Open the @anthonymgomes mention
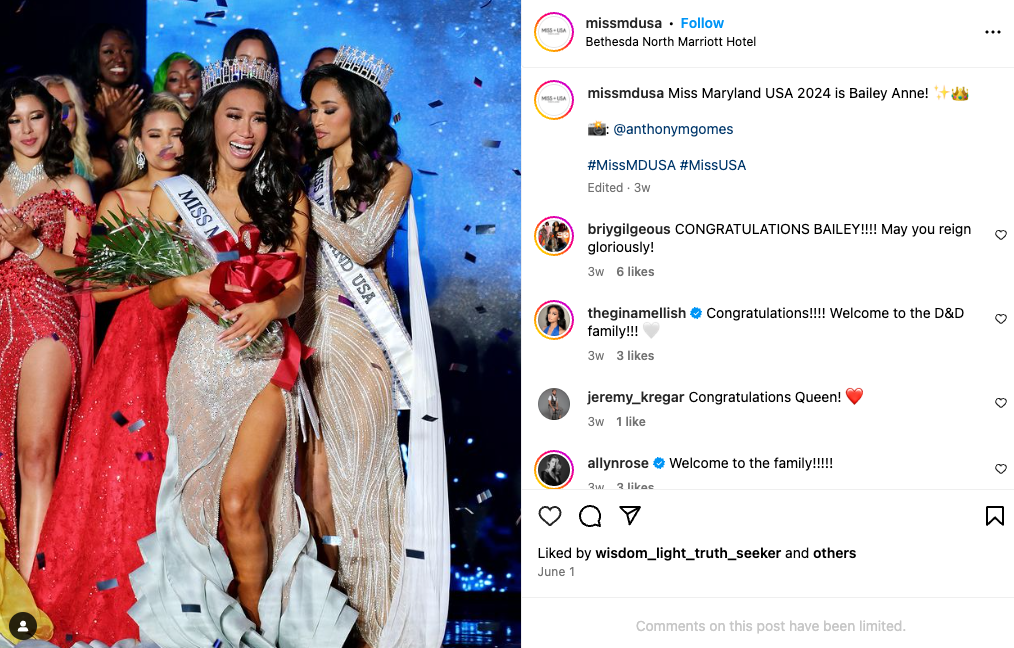 coord(673,129)
